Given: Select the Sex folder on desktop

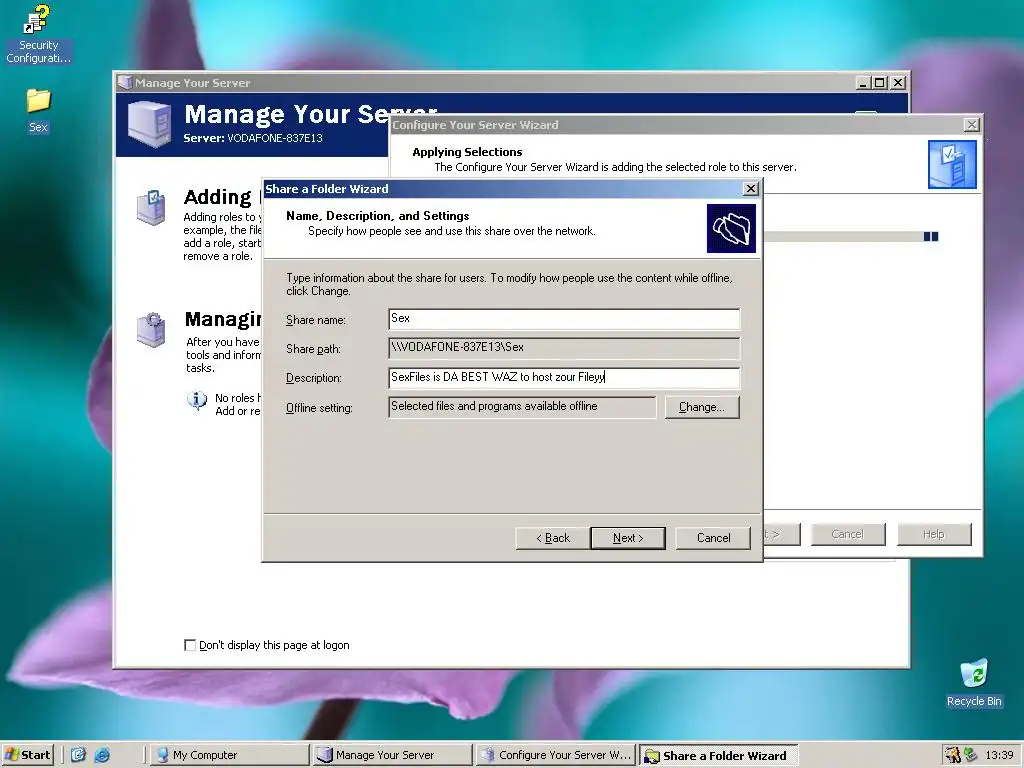Looking at the screenshot, I should click(x=38, y=110).
